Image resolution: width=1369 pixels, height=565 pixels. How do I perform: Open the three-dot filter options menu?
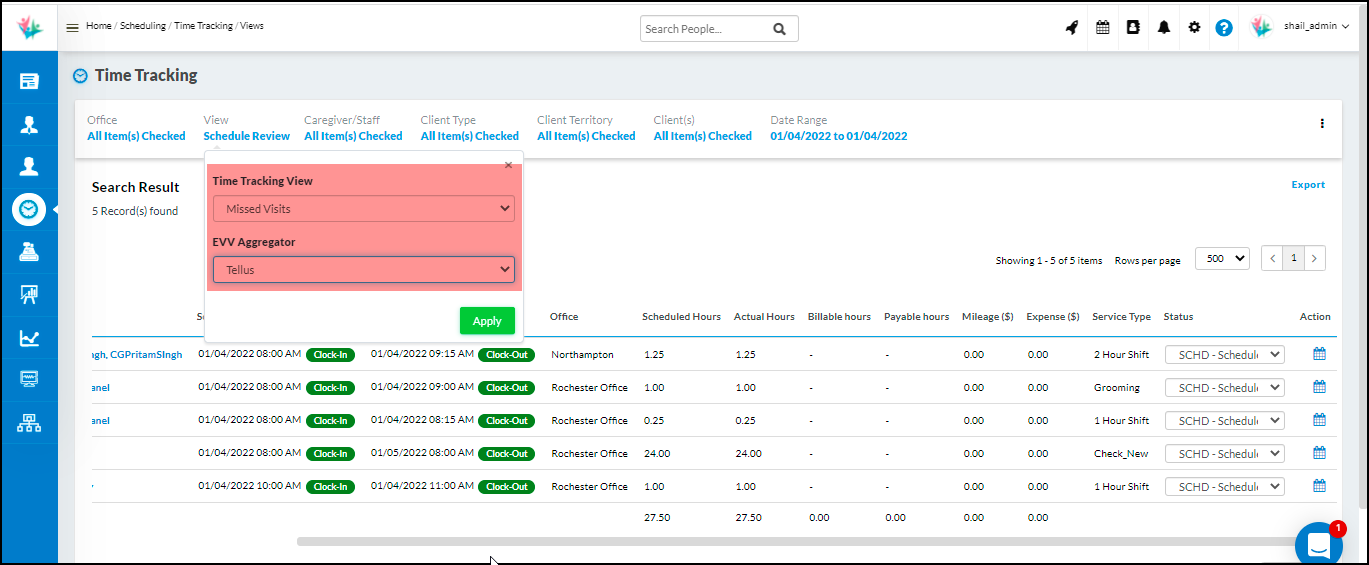tap(1321, 124)
